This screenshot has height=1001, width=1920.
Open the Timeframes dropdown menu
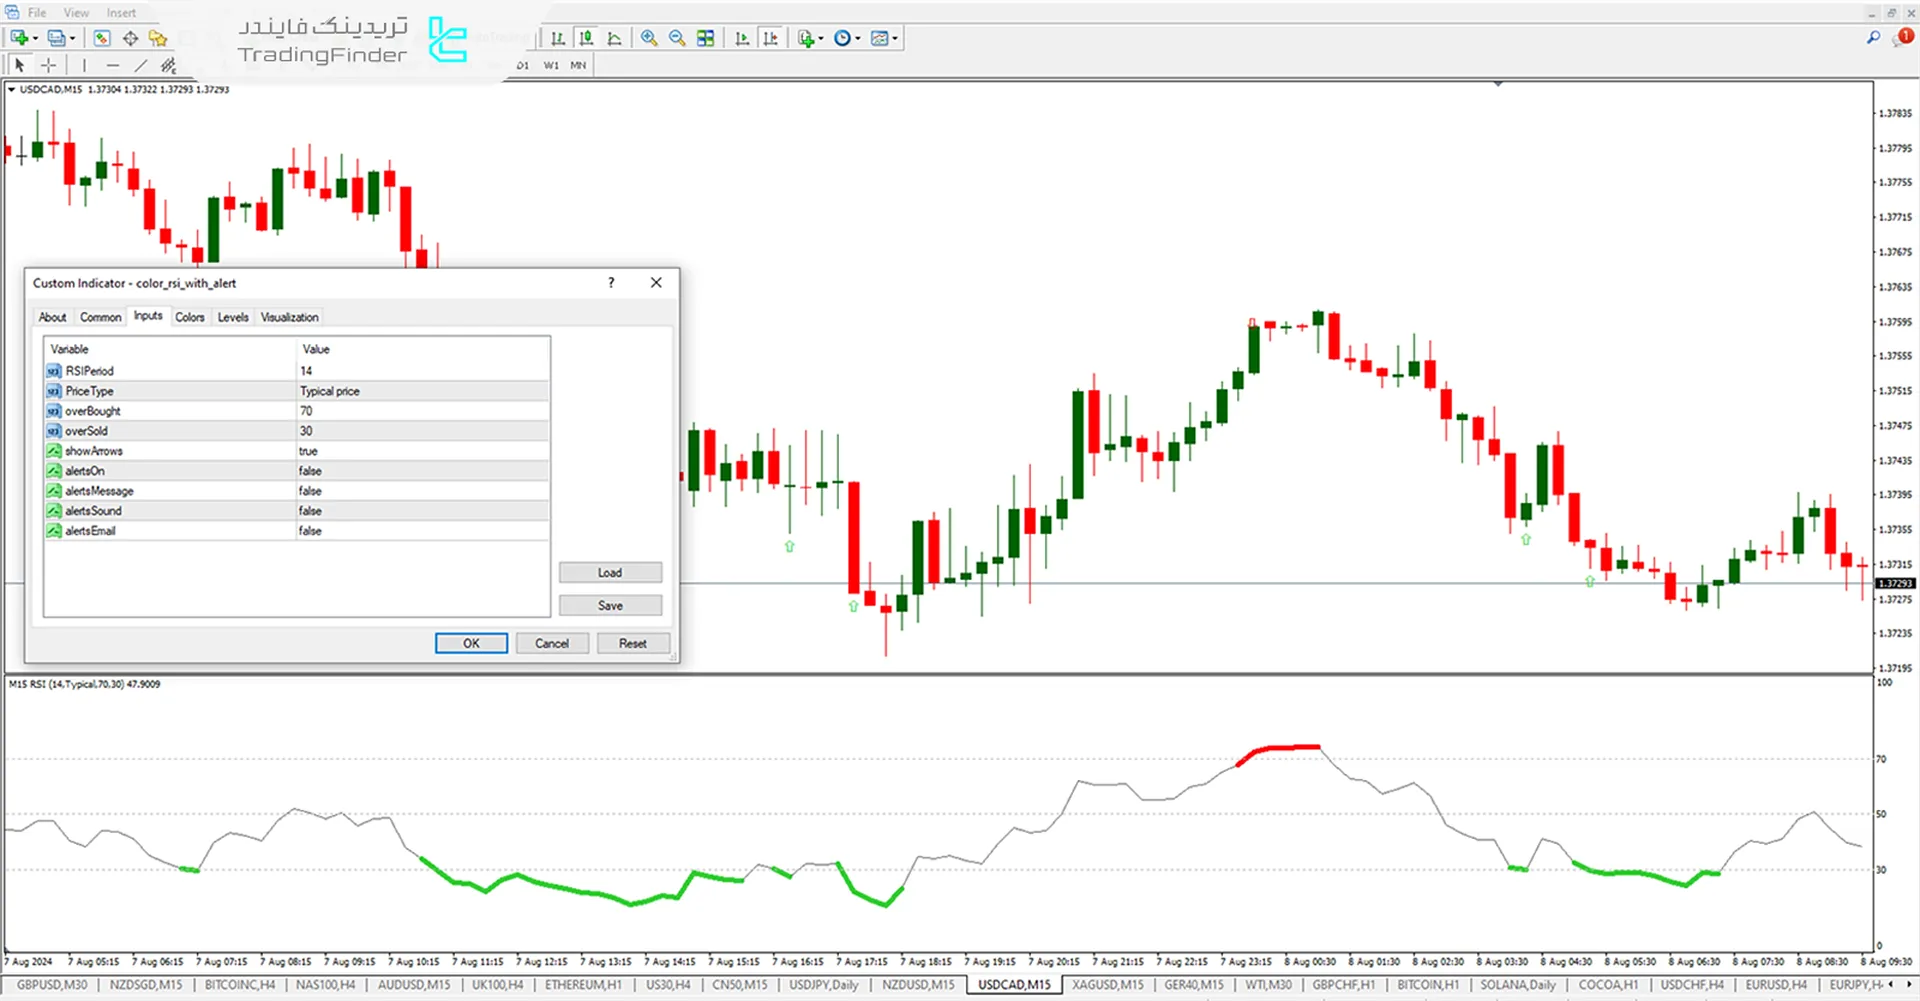pyautogui.click(x=858, y=38)
